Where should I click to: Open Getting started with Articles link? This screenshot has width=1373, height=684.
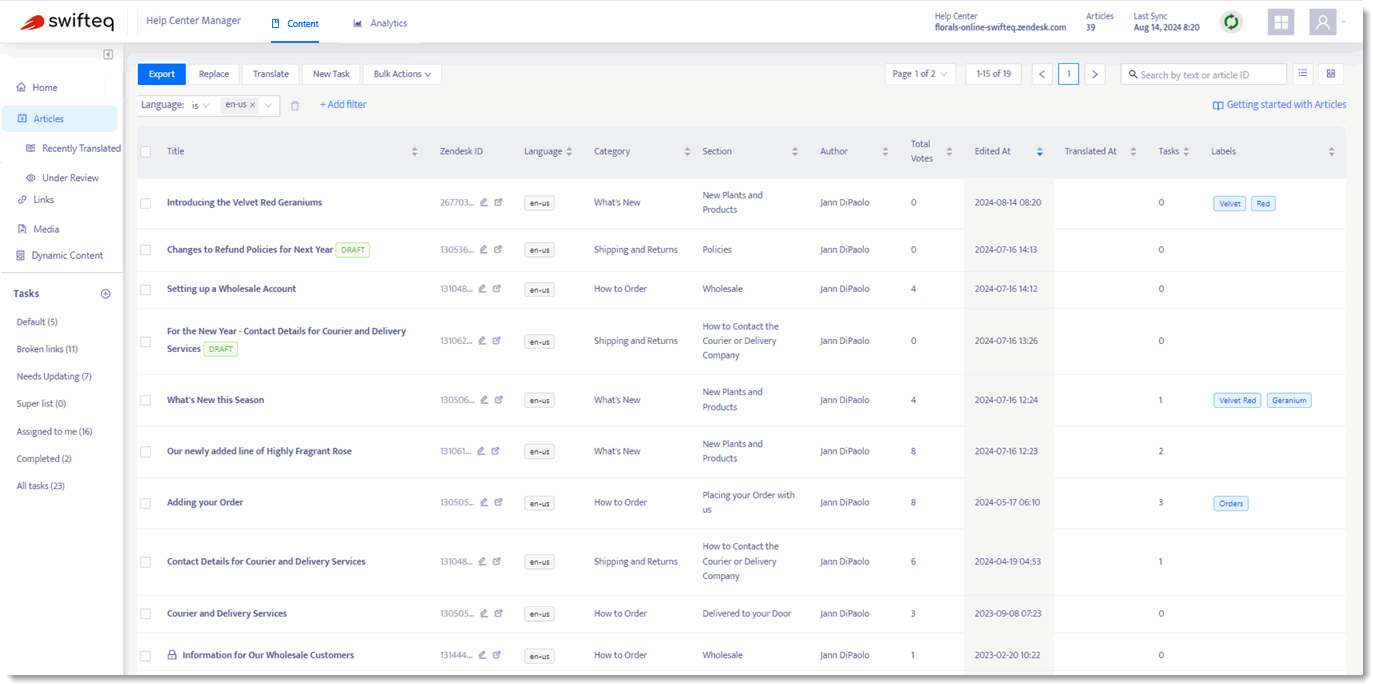pos(1279,104)
